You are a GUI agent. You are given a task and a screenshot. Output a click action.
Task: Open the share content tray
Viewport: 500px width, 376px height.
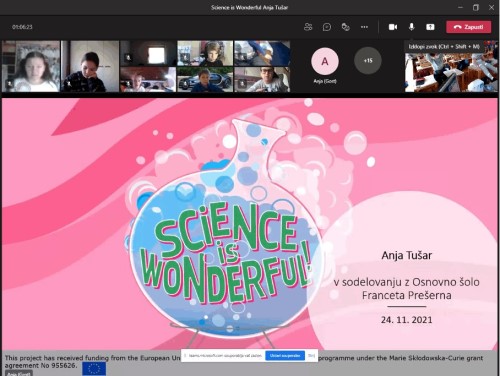pos(430,27)
